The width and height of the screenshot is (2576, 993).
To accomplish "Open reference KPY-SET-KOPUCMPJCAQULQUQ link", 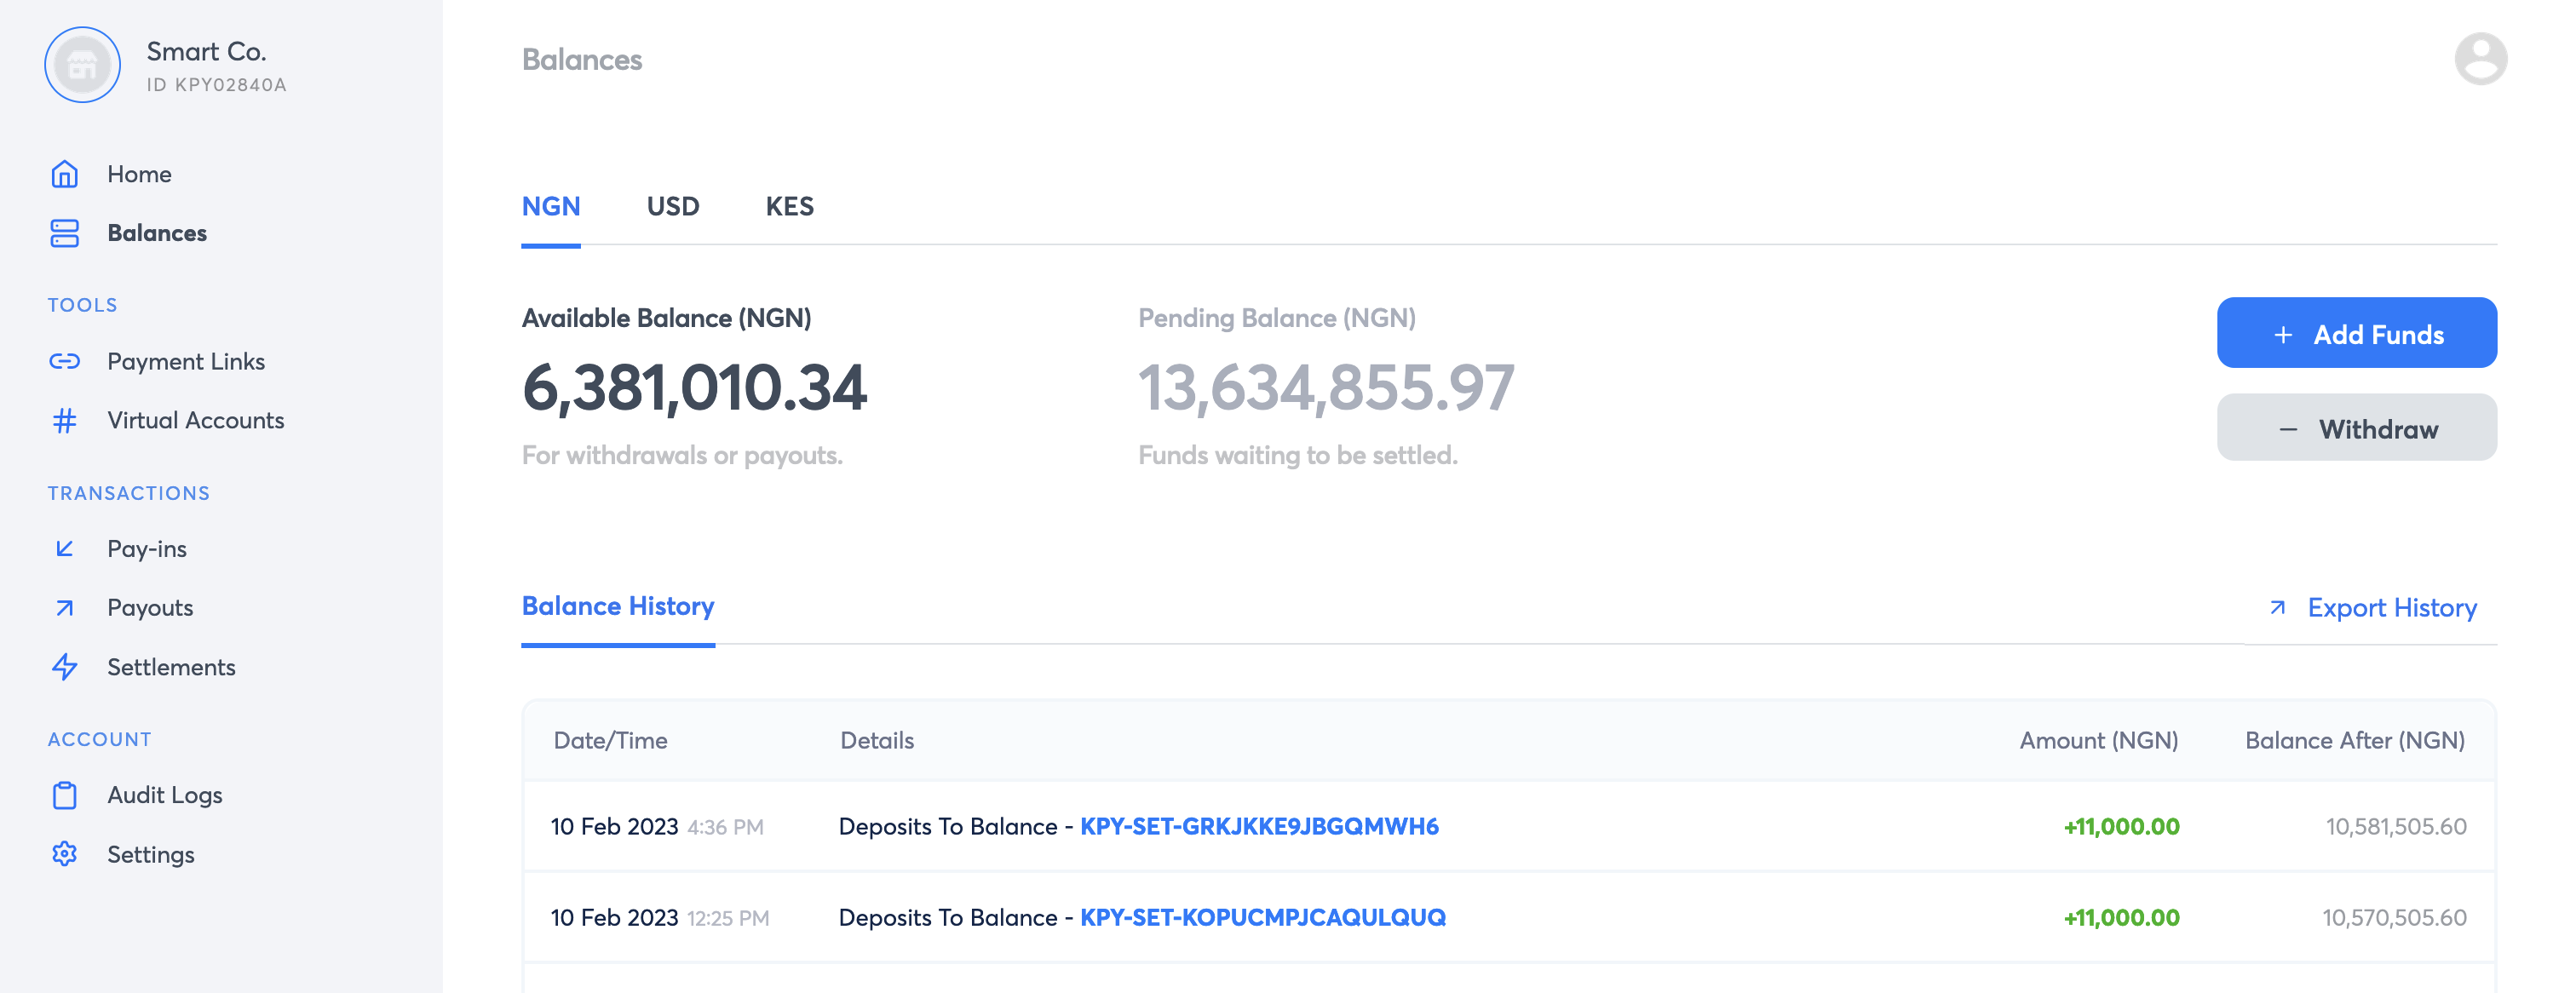I will [1262, 917].
